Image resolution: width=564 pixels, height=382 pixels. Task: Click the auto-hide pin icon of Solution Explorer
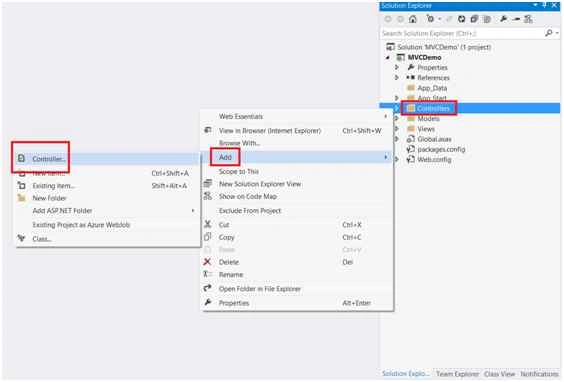[x=545, y=5]
